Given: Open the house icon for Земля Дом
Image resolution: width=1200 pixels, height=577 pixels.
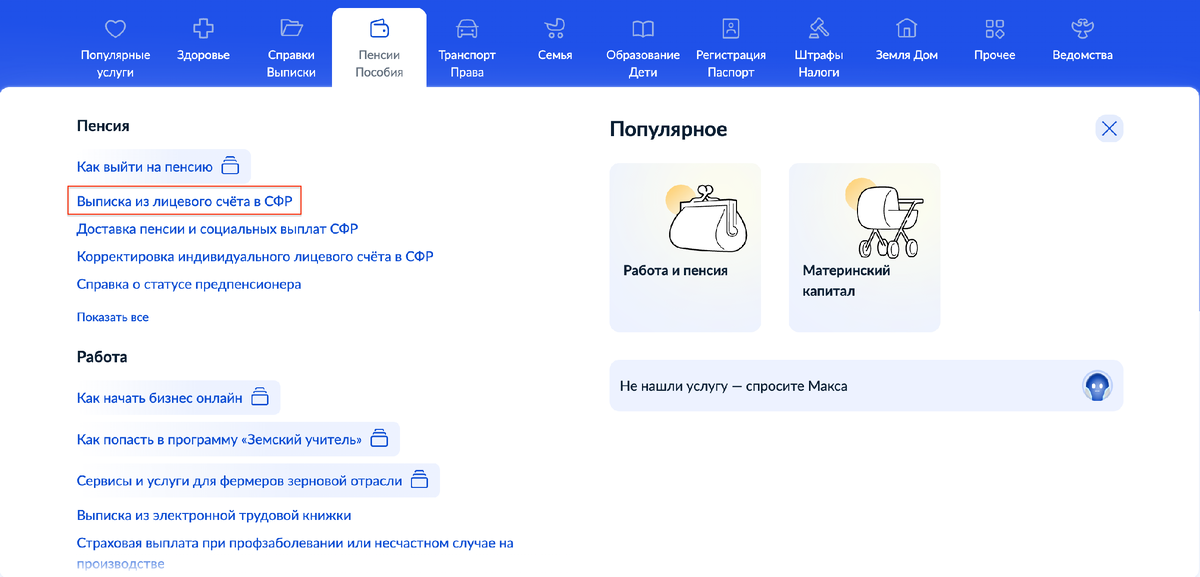Looking at the screenshot, I should [906, 29].
